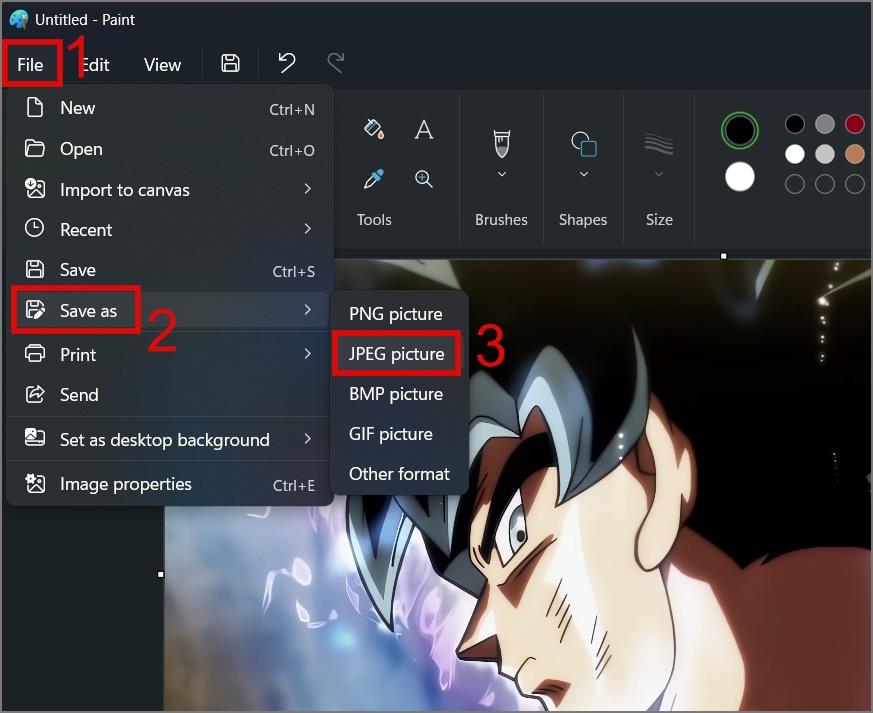Screen dimensions: 873x713
Task: Pick the light gray palette swatch
Action: 825,154
